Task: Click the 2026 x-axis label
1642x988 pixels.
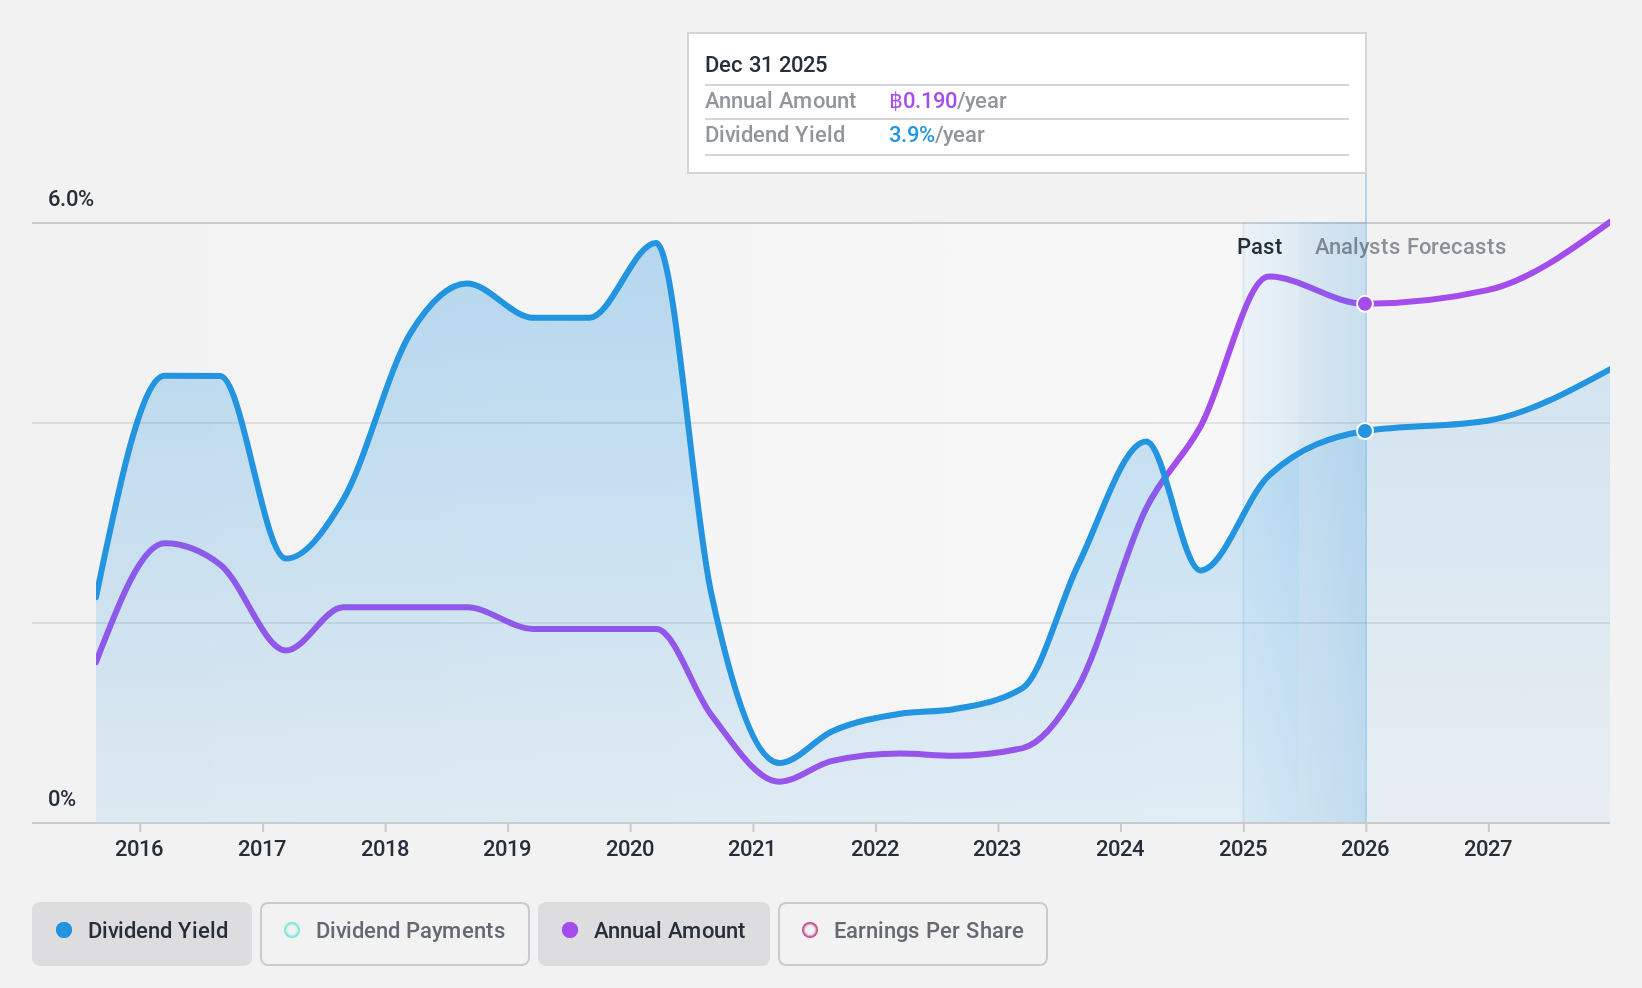Action: (x=1365, y=849)
